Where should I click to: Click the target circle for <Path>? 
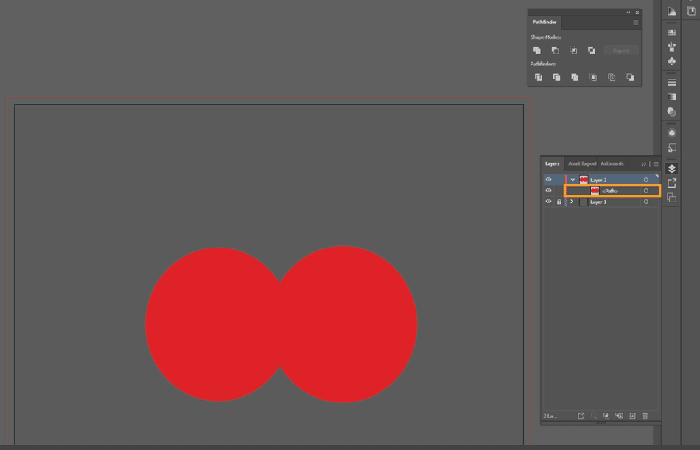646,191
